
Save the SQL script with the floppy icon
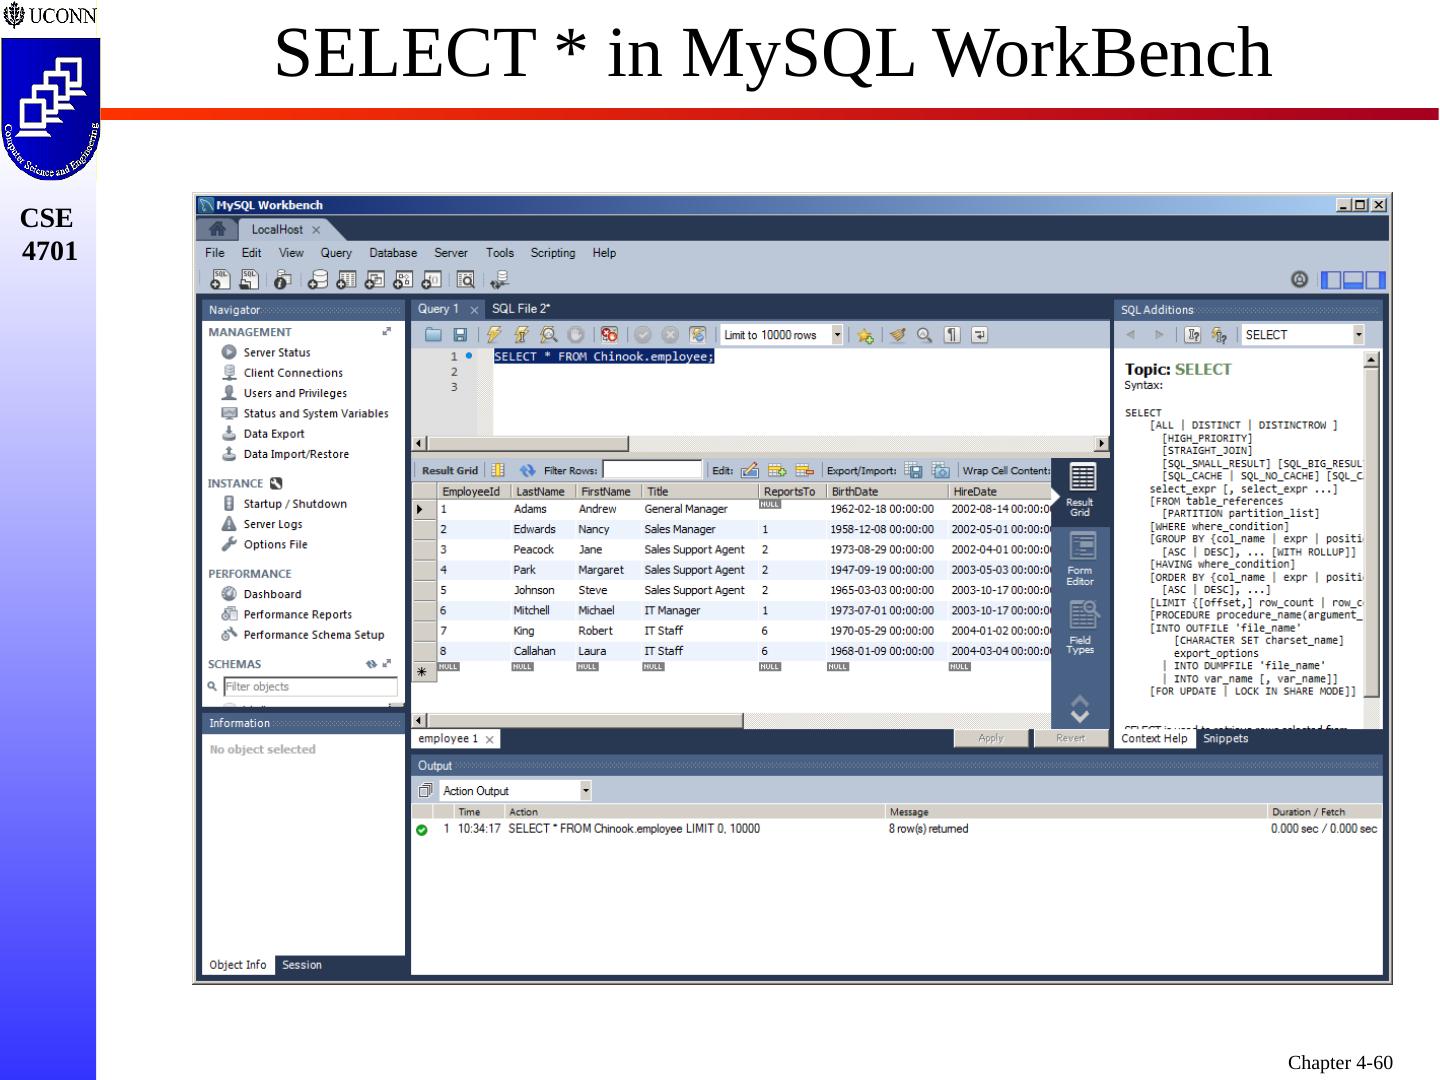(x=460, y=335)
